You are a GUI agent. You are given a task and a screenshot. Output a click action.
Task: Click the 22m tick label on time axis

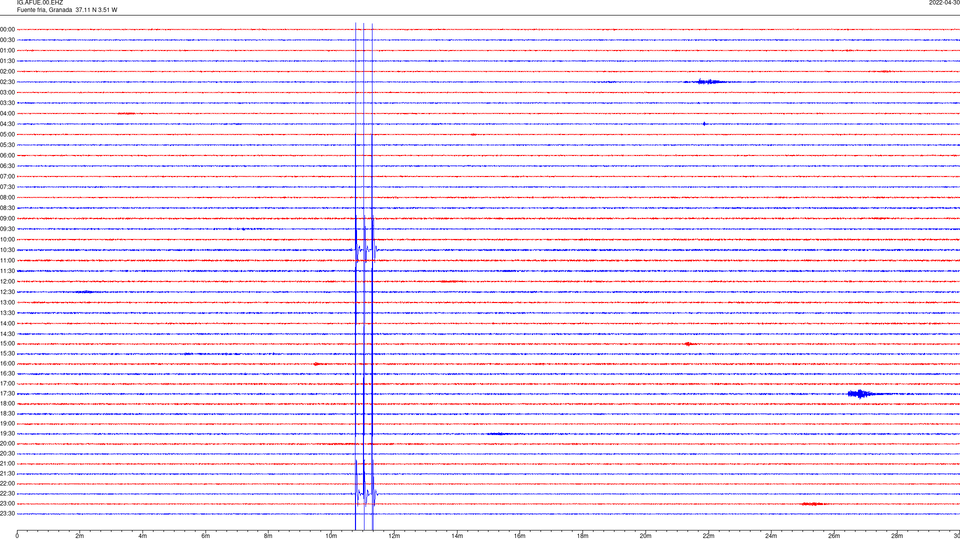tap(708, 536)
